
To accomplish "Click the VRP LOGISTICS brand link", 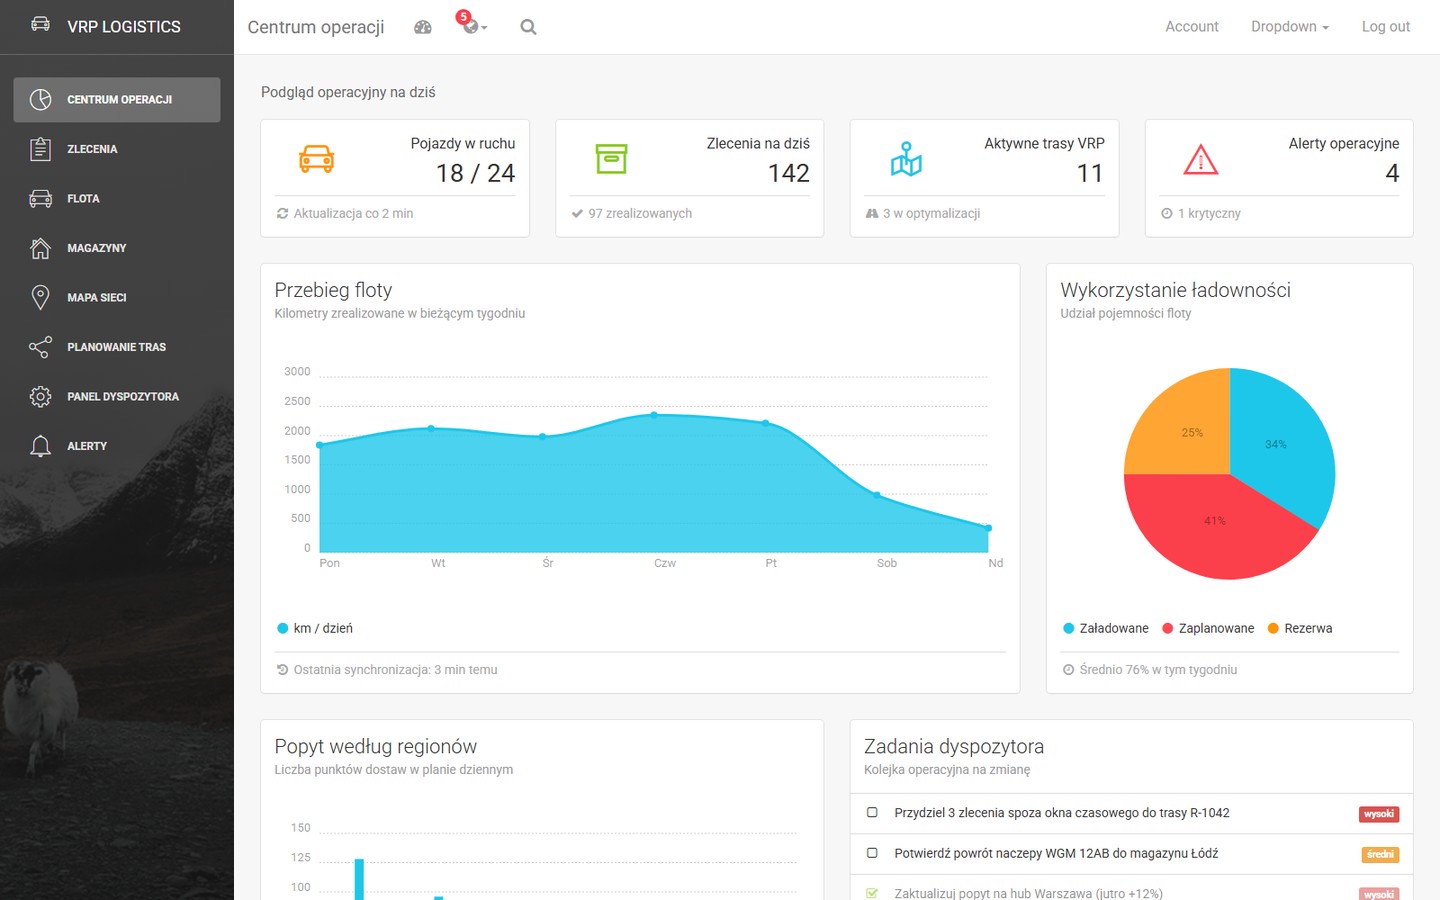I will pos(124,27).
